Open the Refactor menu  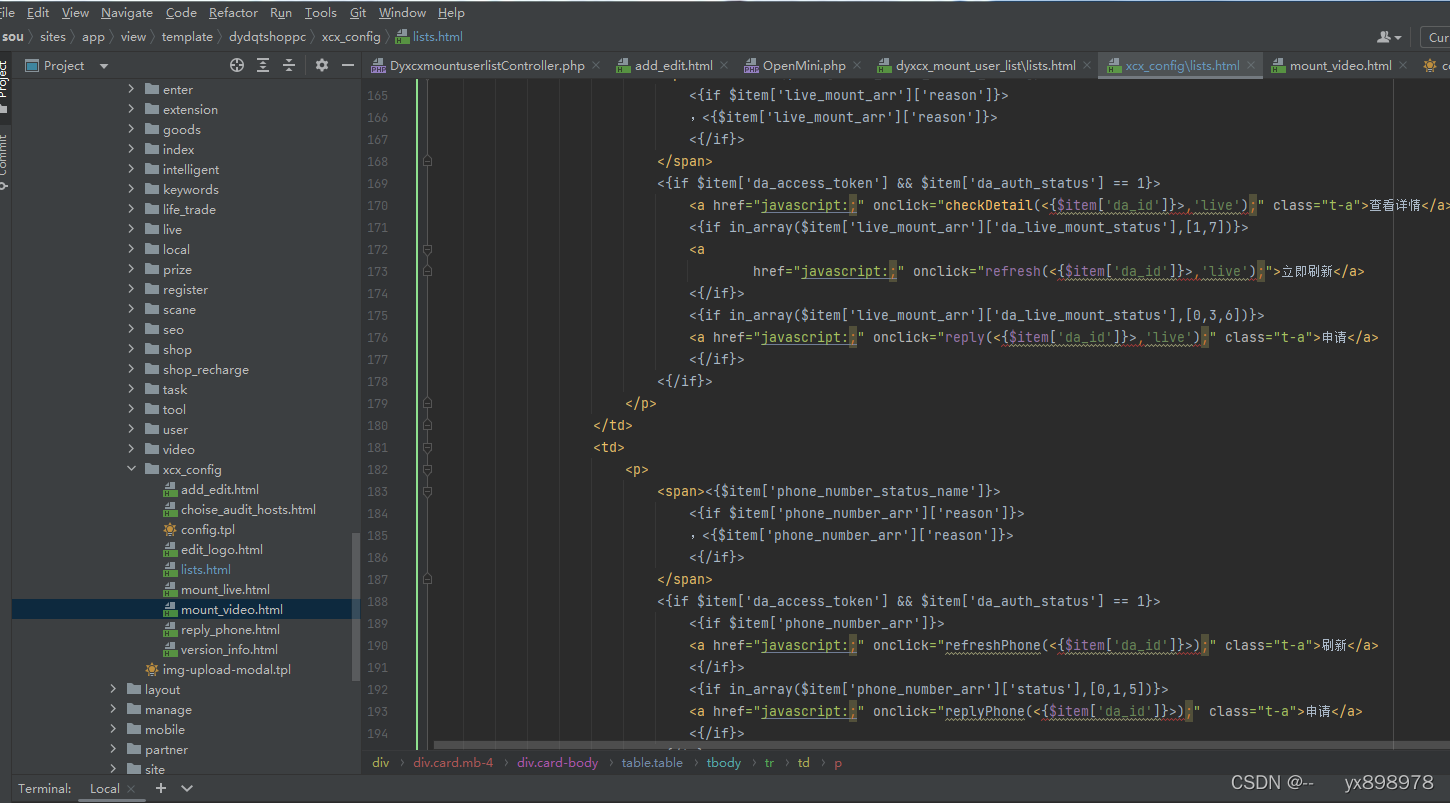point(233,13)
